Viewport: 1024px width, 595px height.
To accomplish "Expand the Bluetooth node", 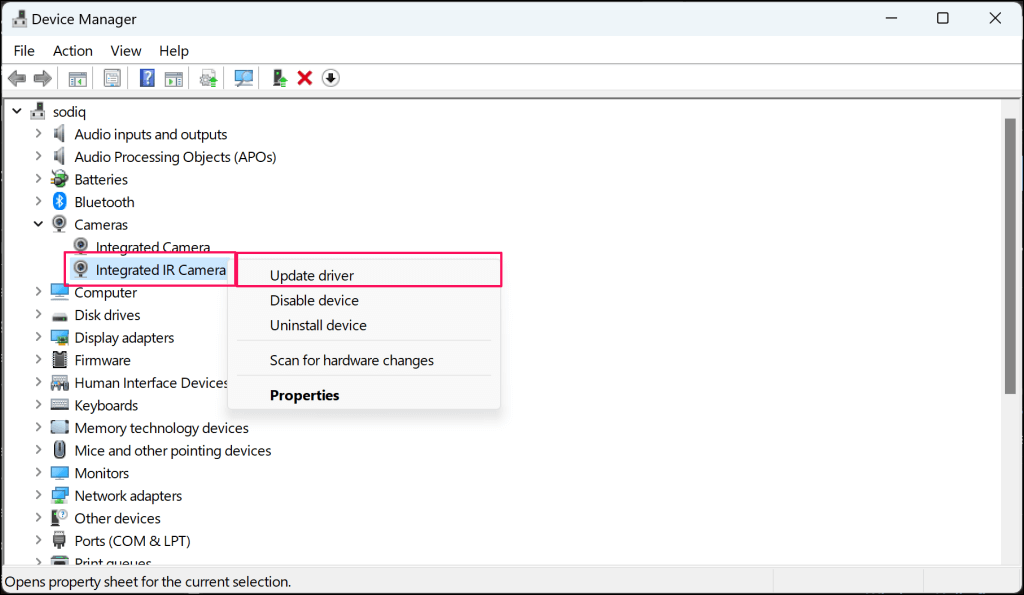I will coord(38,202).
